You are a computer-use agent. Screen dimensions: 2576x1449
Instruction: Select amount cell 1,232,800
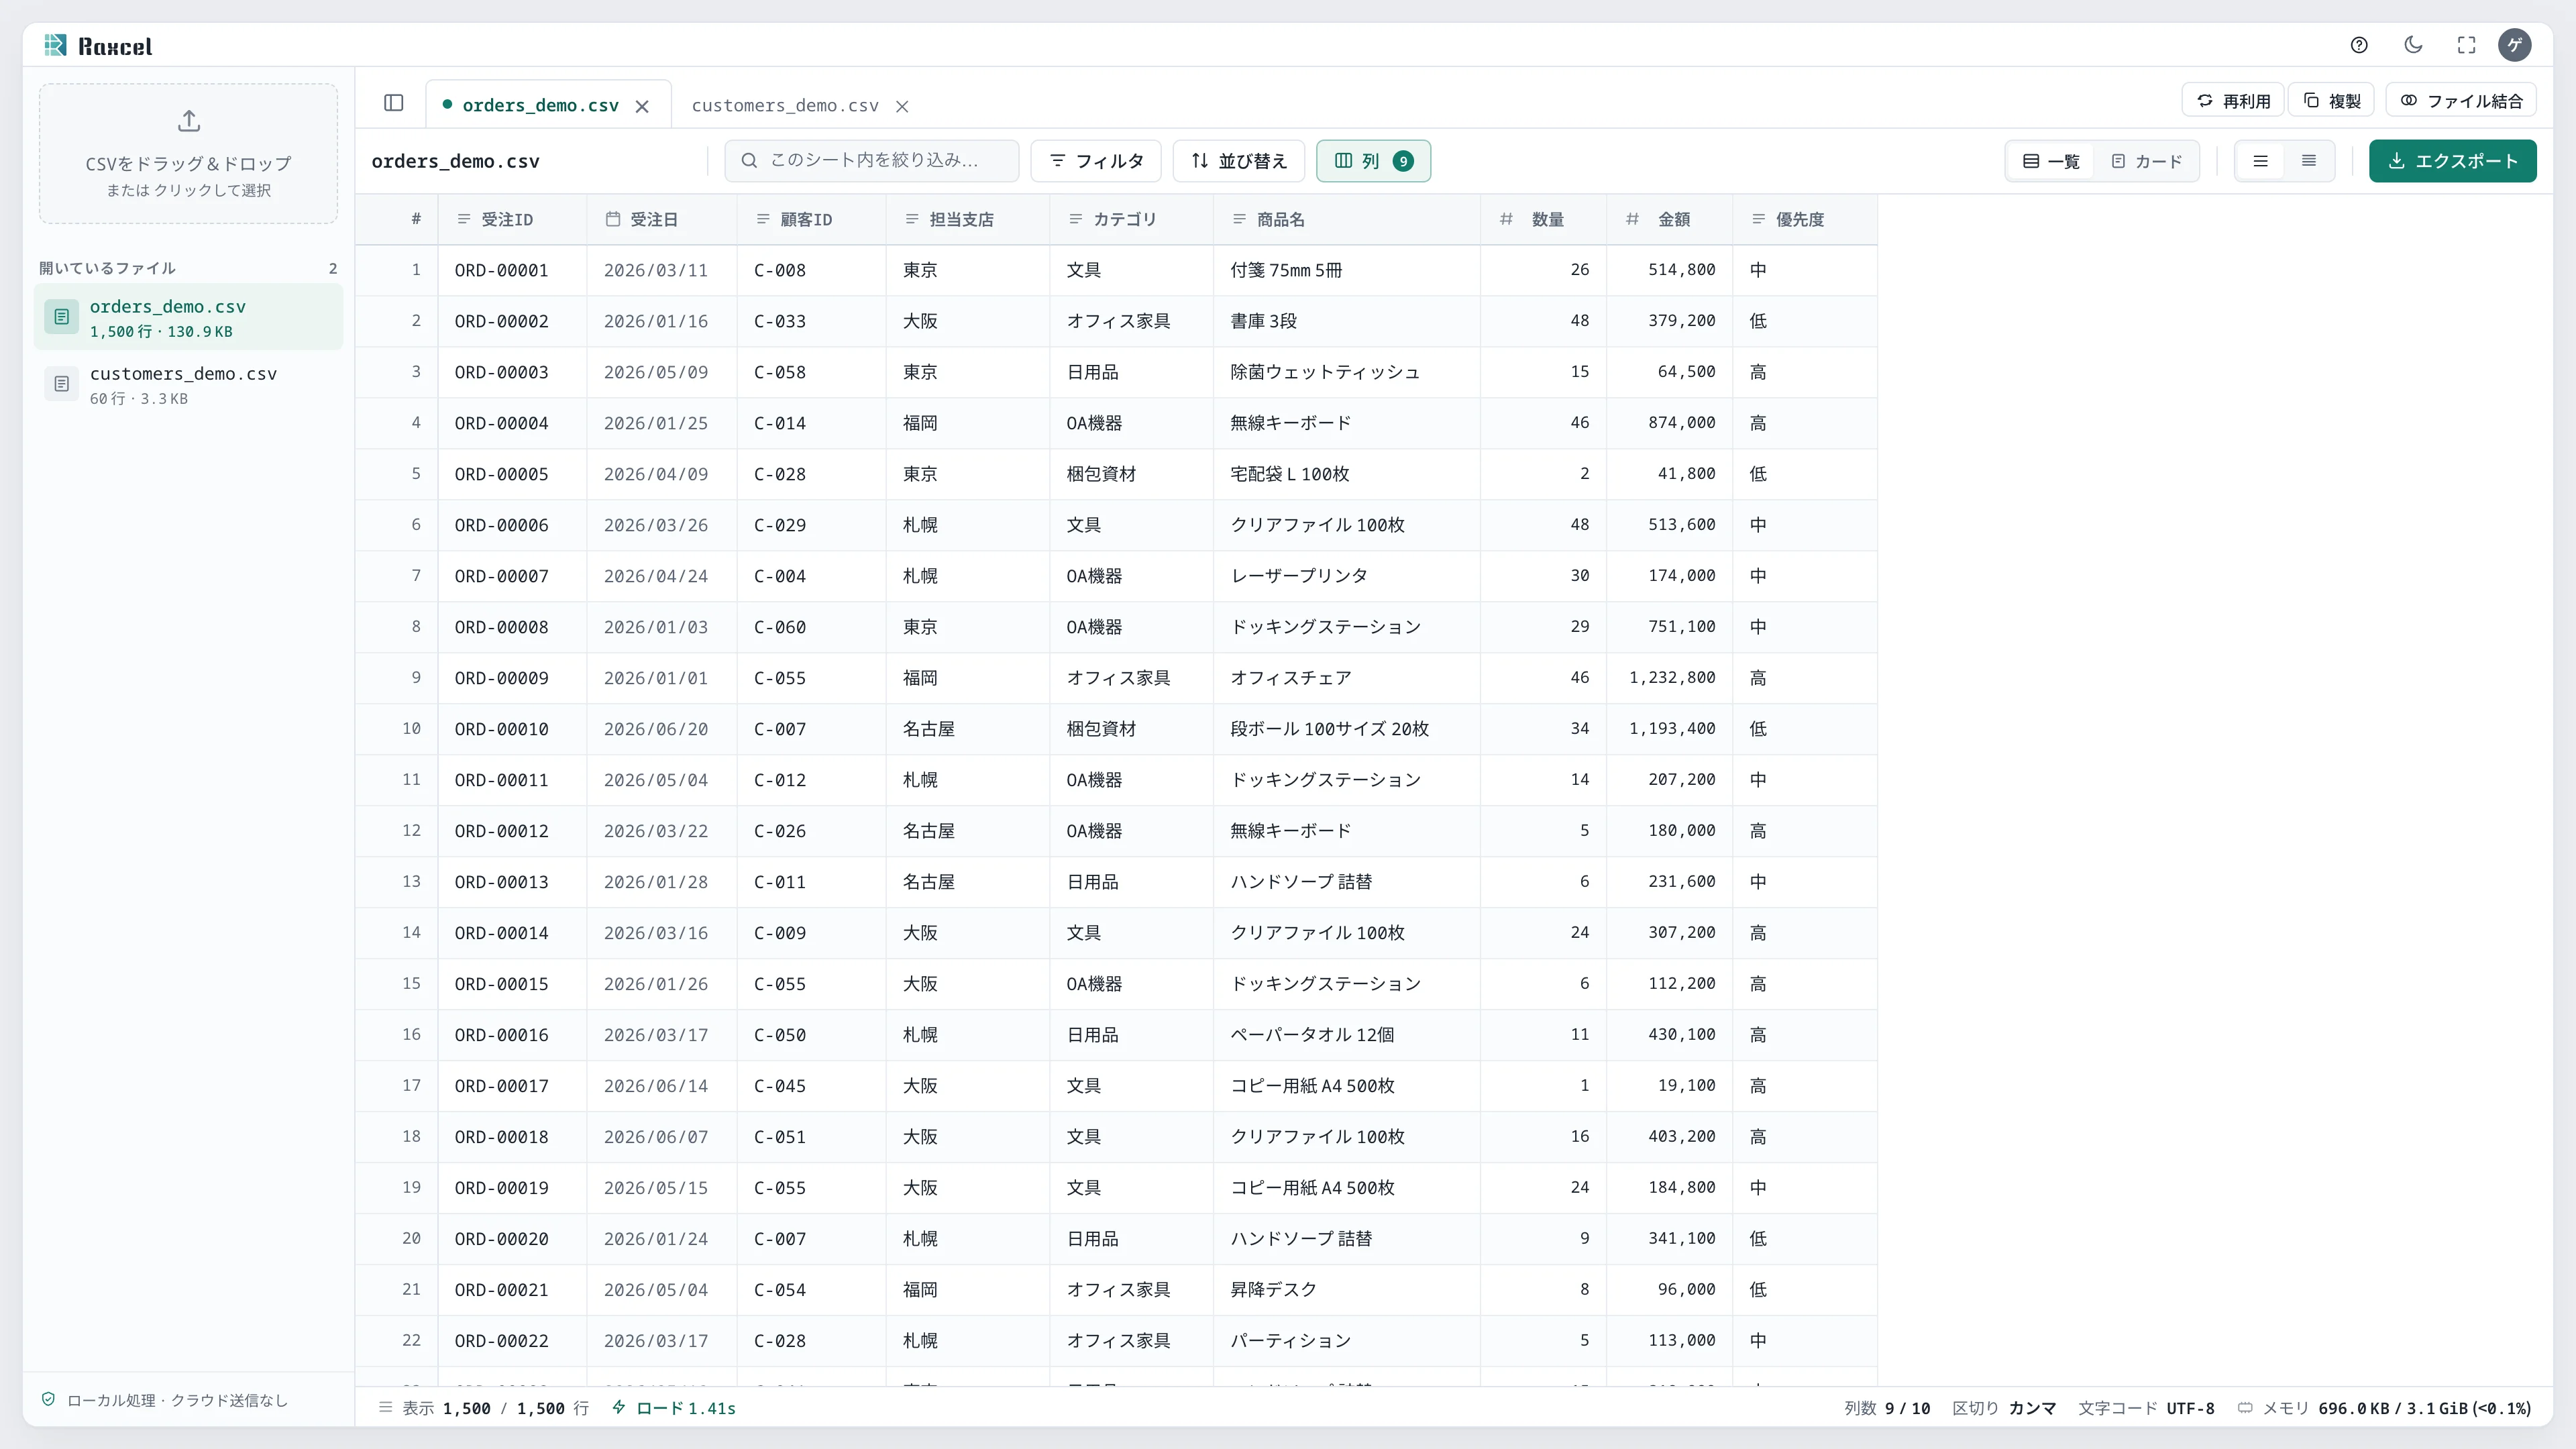tap(1669, 678)
